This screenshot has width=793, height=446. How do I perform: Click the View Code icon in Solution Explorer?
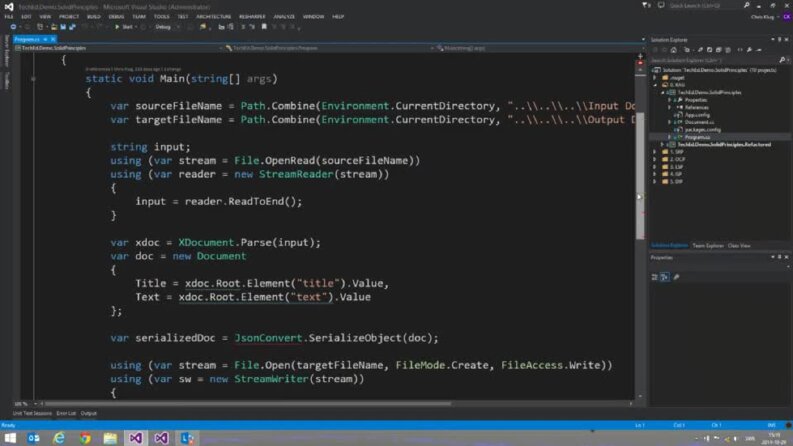[740, 50]
